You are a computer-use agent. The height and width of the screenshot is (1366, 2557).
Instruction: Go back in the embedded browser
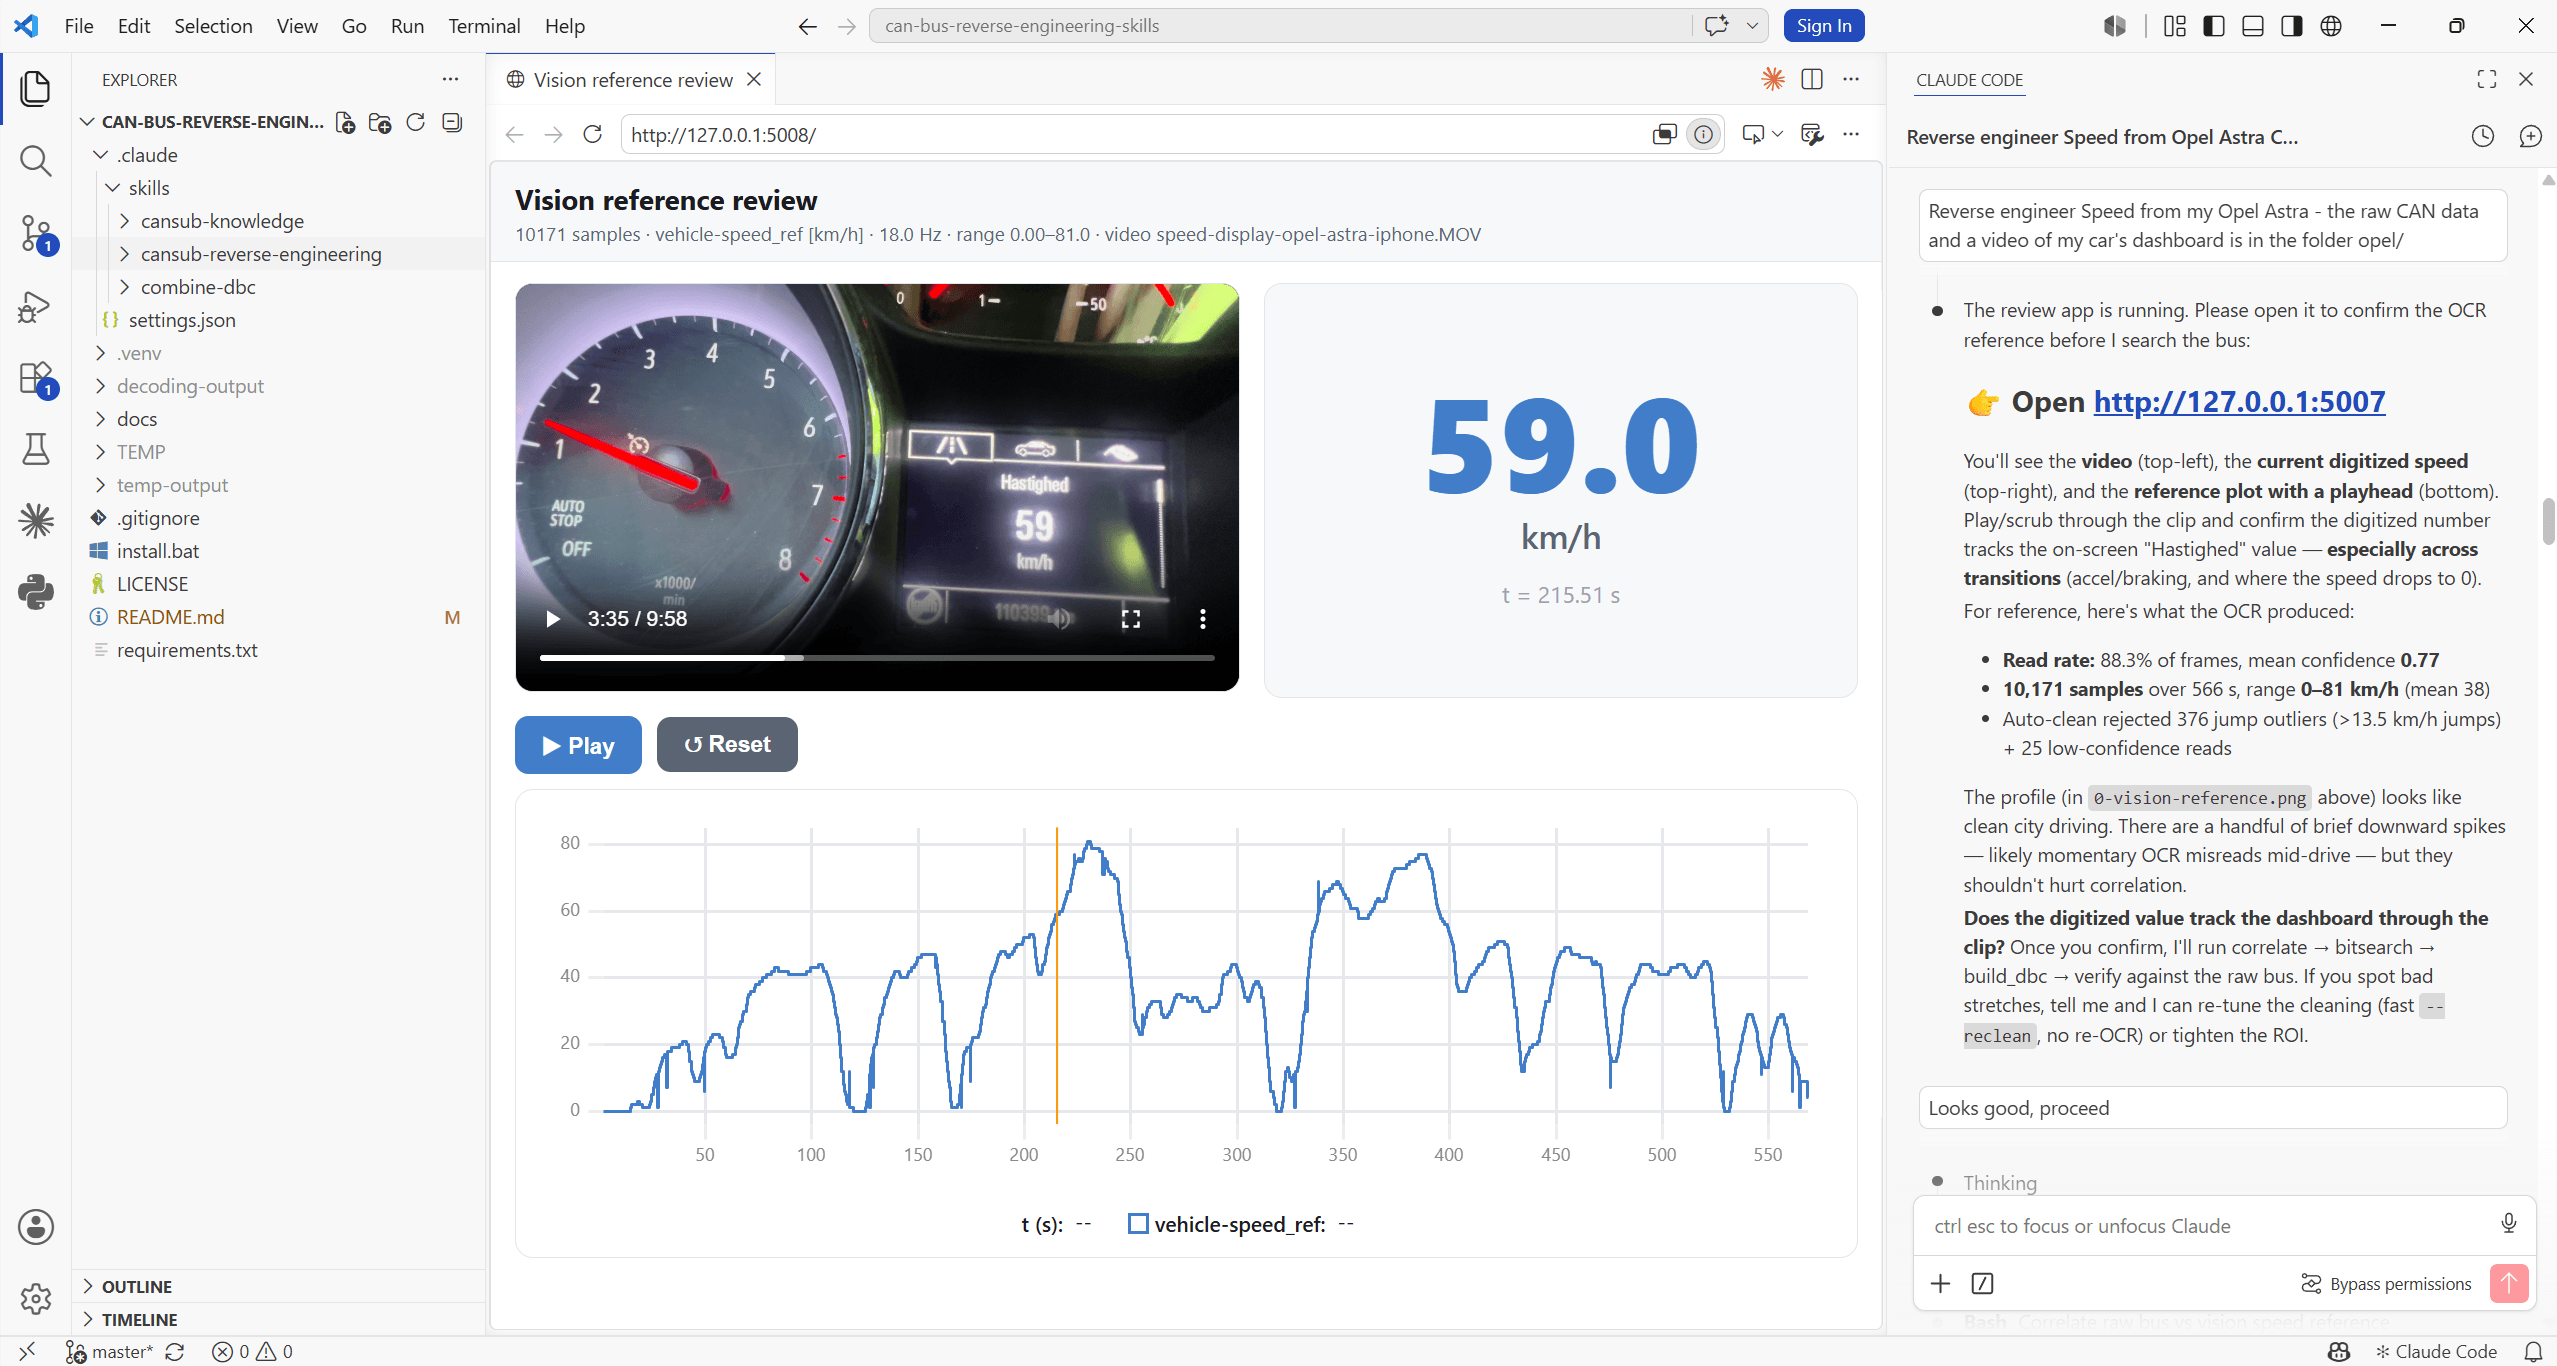pos(514,134)
